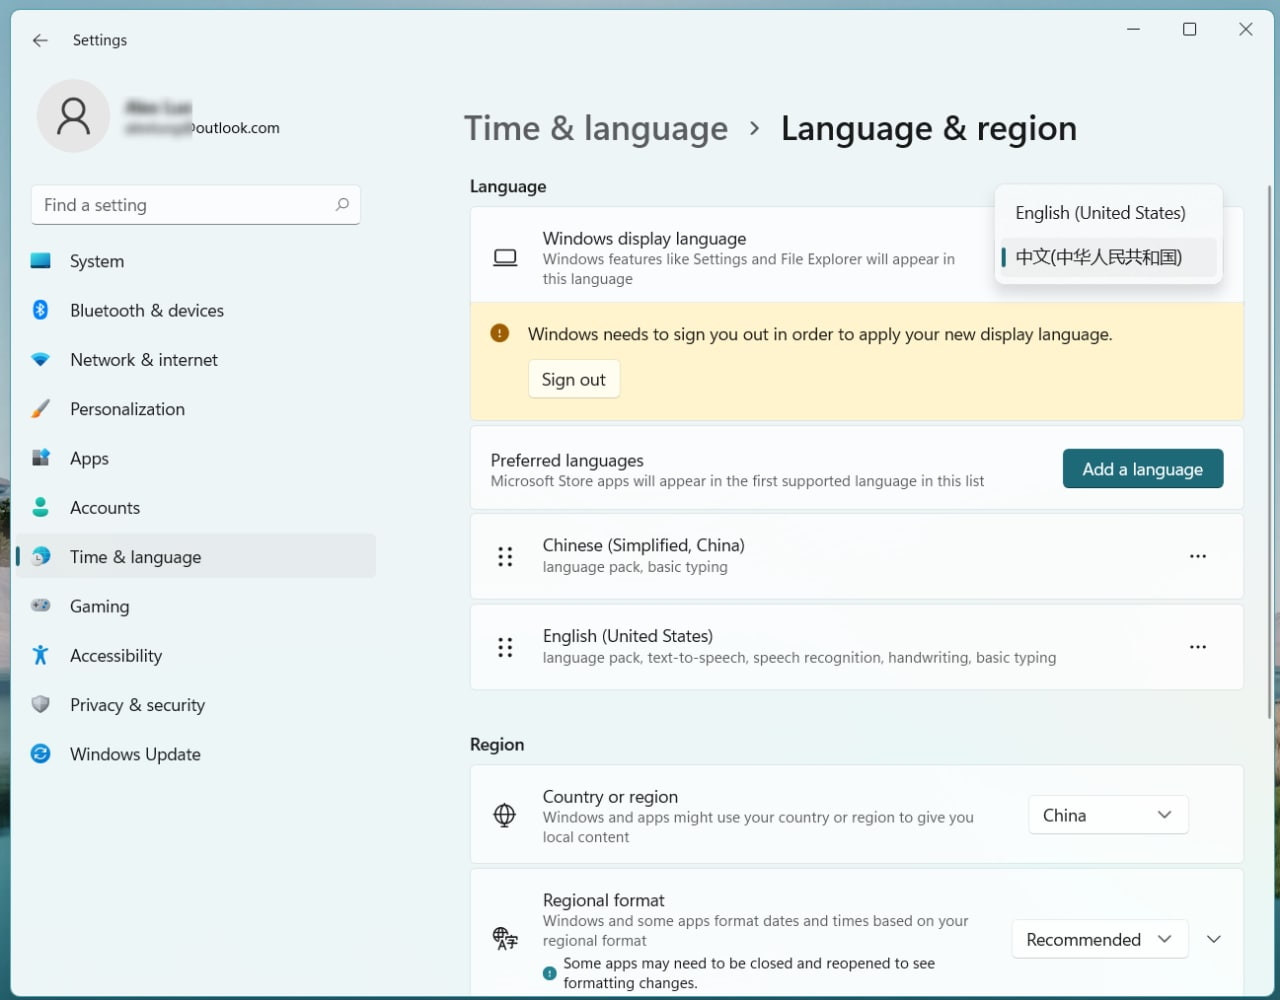Expand the Regional format section chevron

1213,939
